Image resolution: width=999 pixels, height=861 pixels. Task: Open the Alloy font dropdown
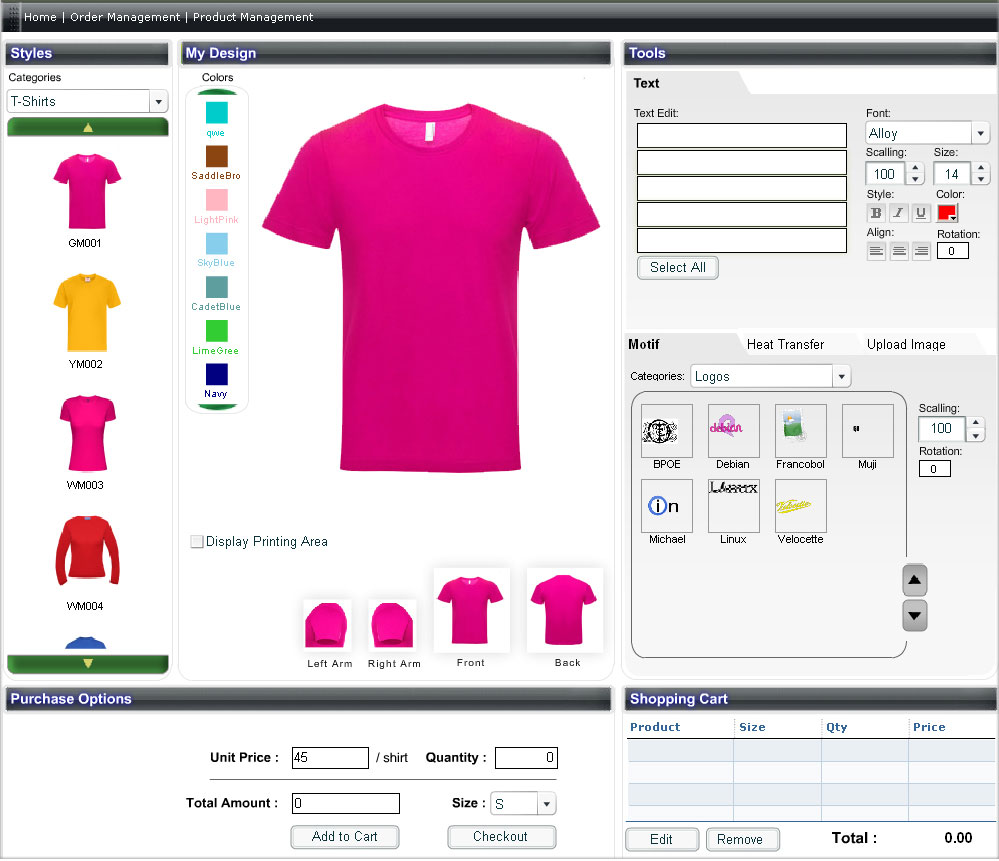click(x=981, y=133)
